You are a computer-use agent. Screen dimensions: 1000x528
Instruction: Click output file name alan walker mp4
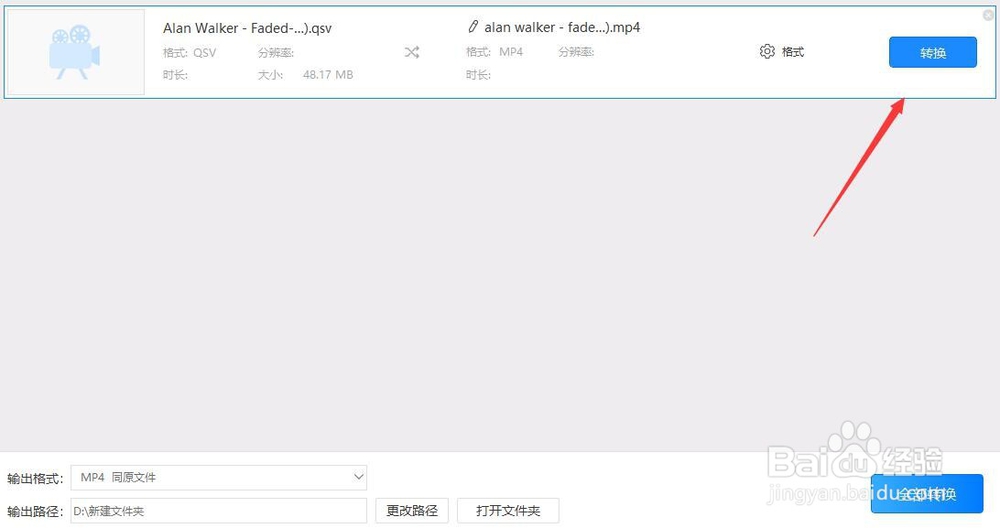562,27
